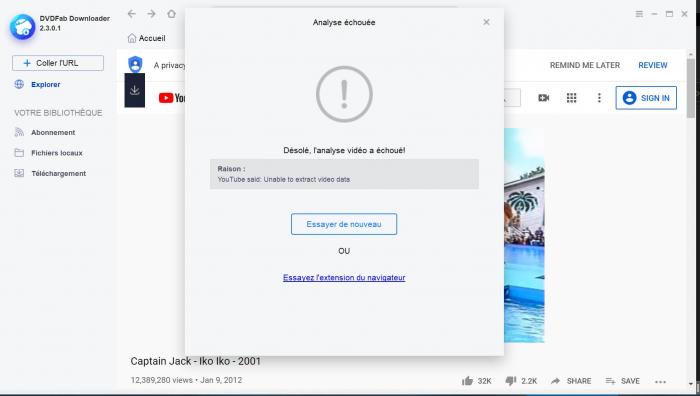The width and height of the screenshot is (700, 396).
Task: Click the globe icon beside Explorer
Action: point(19,84)
